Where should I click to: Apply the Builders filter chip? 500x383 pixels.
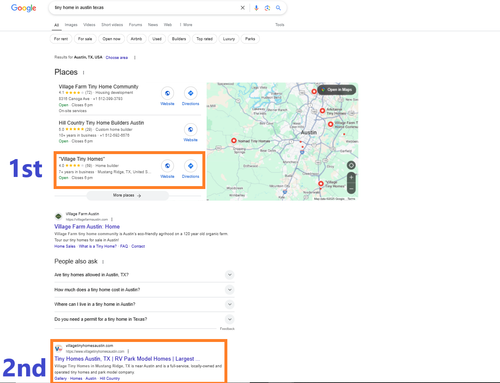[x=179, y=39]
